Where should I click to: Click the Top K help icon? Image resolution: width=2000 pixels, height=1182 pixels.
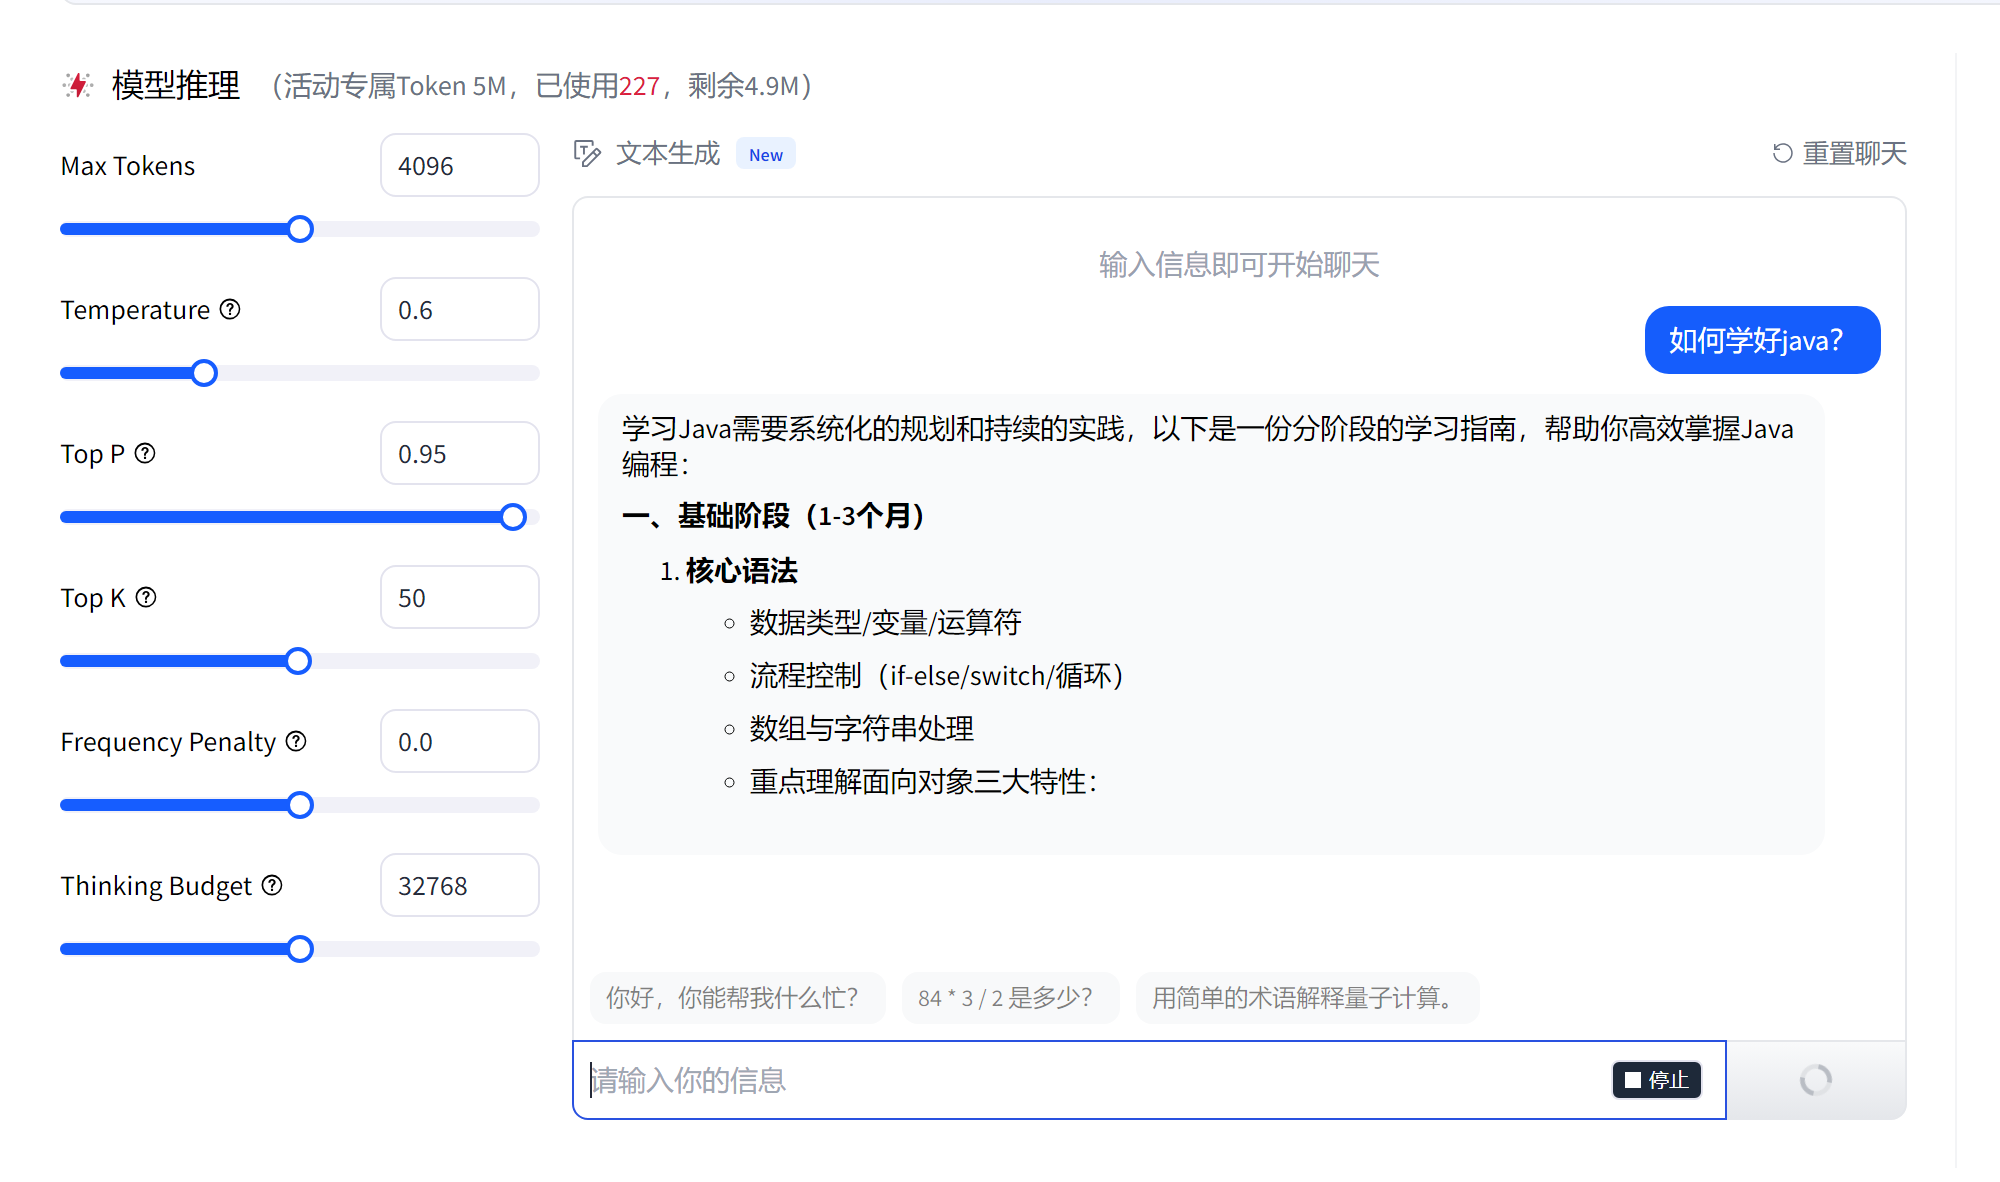[x=146, y=597]
